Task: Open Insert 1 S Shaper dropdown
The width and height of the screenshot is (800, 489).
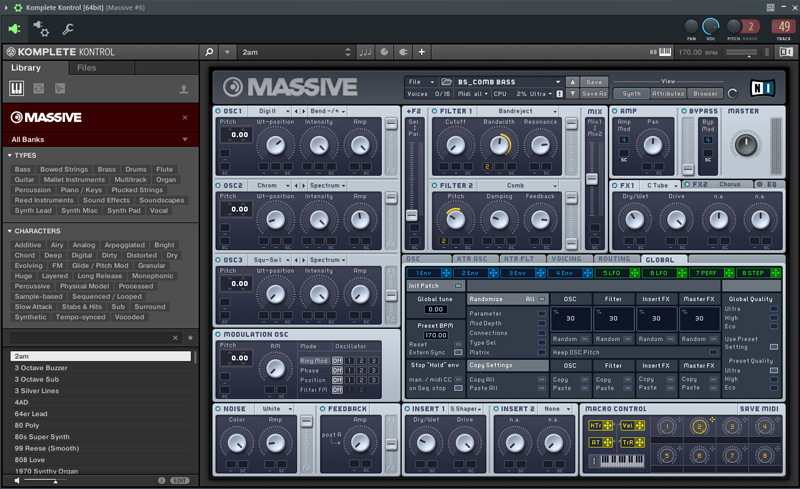Action: click(x=465, y=409)
